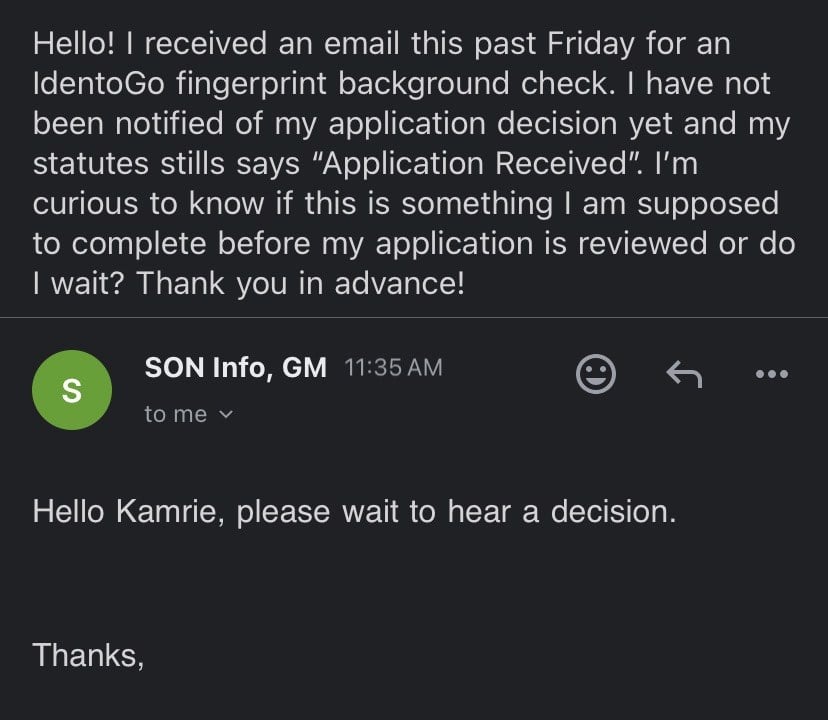This screenshot has height=720, width=828.
Task: Open the three-dot more options menu
Action: click(x=771, y=374)
